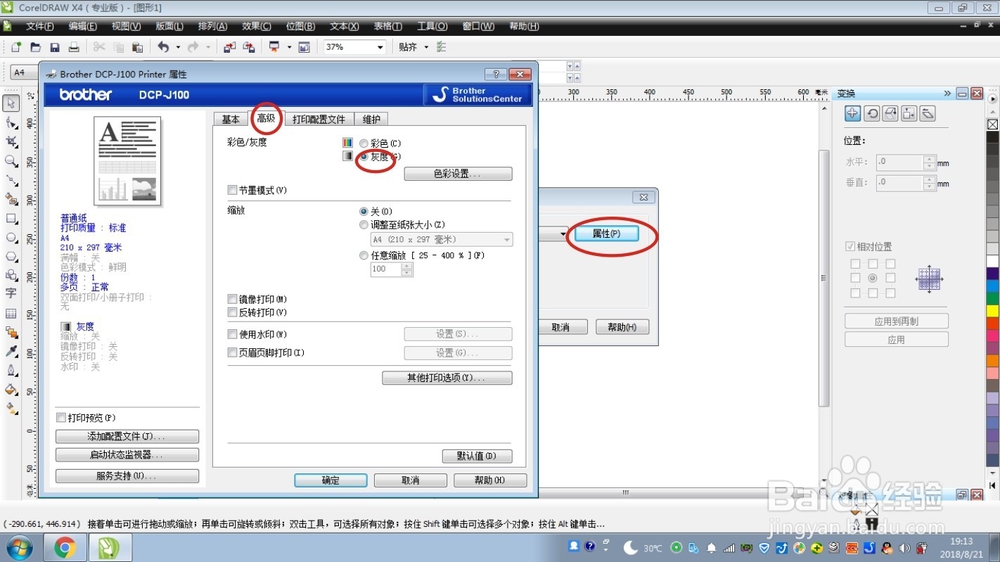Enable 使用水印 watermark checkbox
The width and height of the screenshot is (1000, 562).
click(x=232, y=334)
